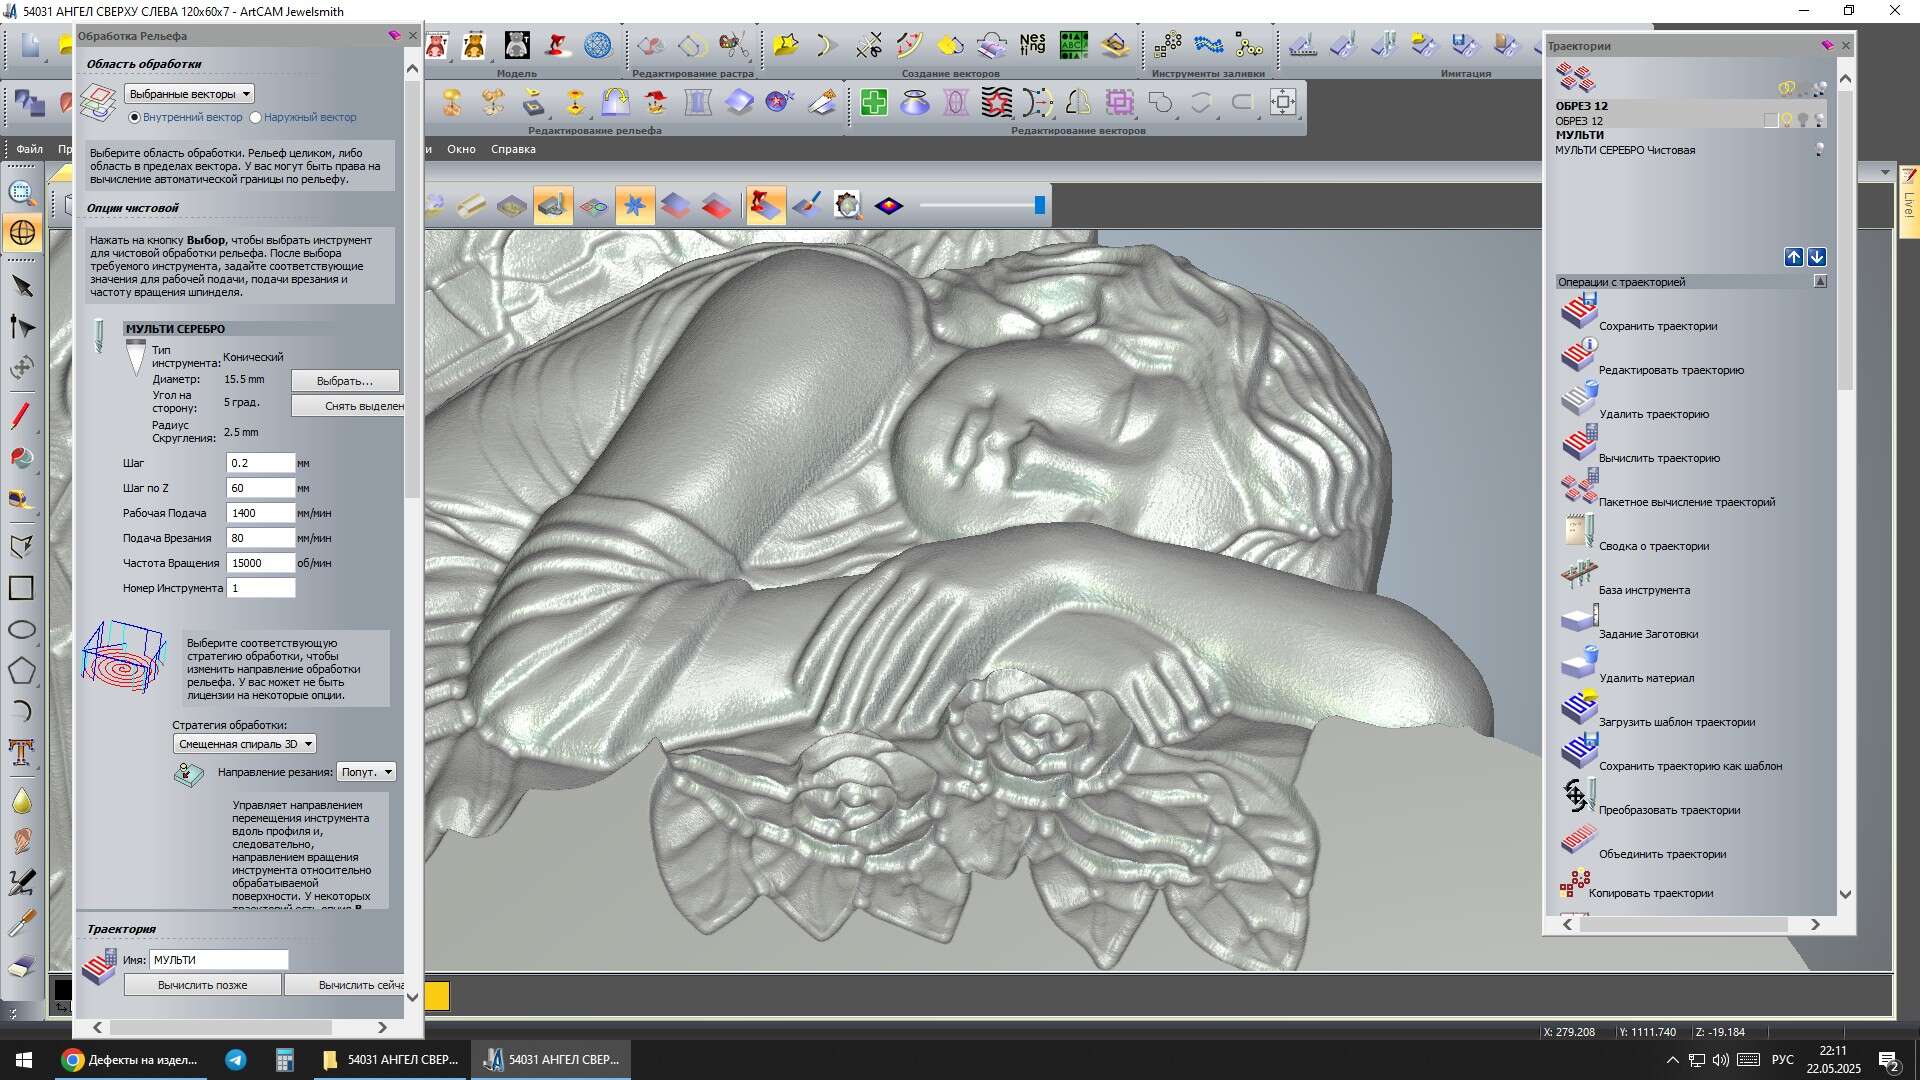
Task: Open the 54031 АНГЕЛ folder taskbar item
Action: tap(391, 1060)
